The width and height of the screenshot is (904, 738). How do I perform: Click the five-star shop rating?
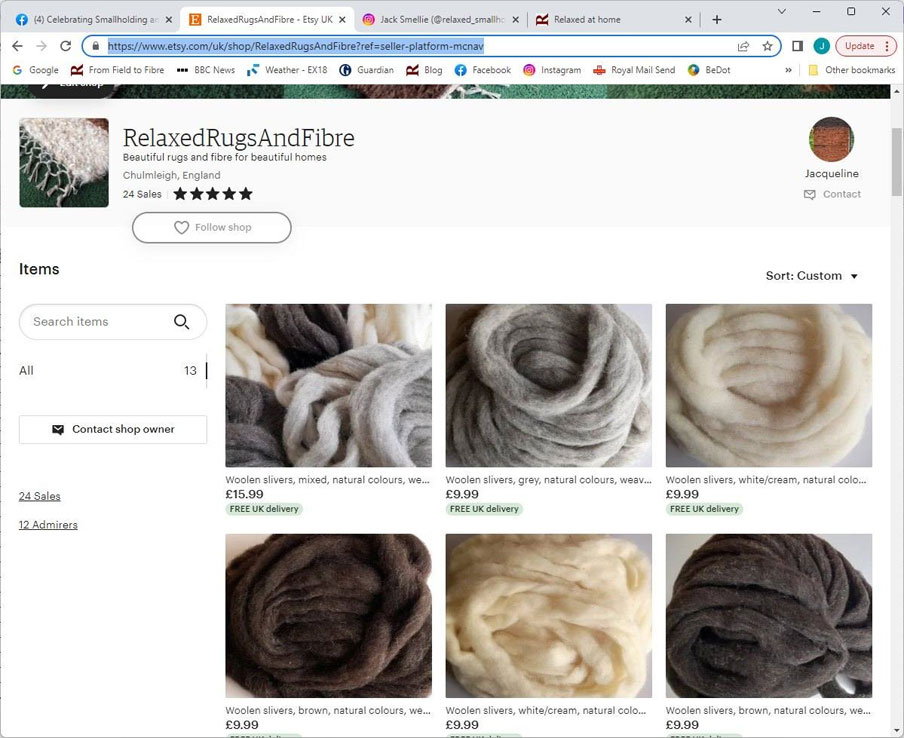[213, 194]
